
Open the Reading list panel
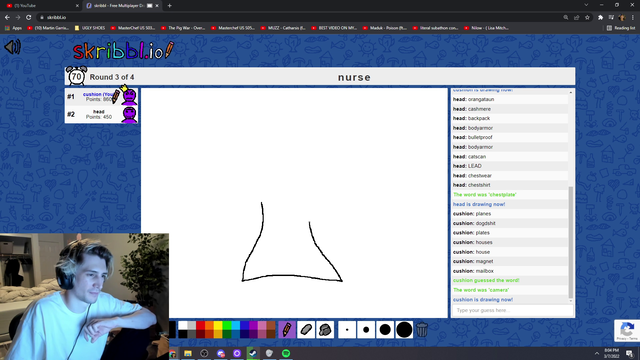[x=621, y=28]
